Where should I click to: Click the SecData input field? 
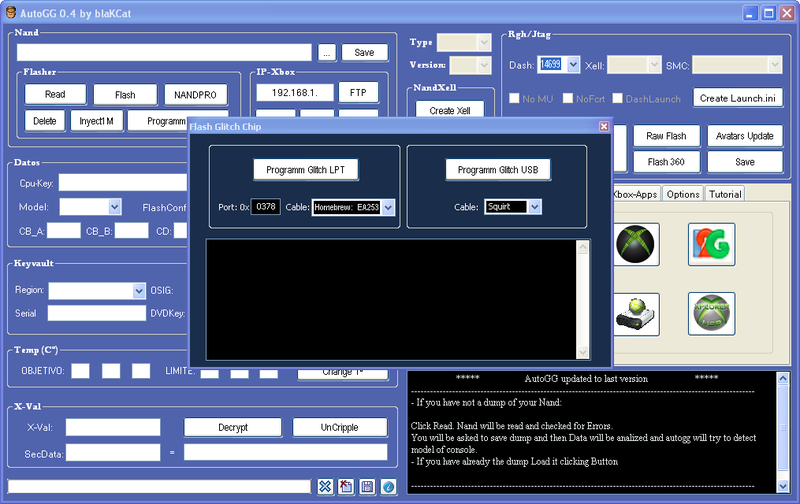tap(113, 452)
